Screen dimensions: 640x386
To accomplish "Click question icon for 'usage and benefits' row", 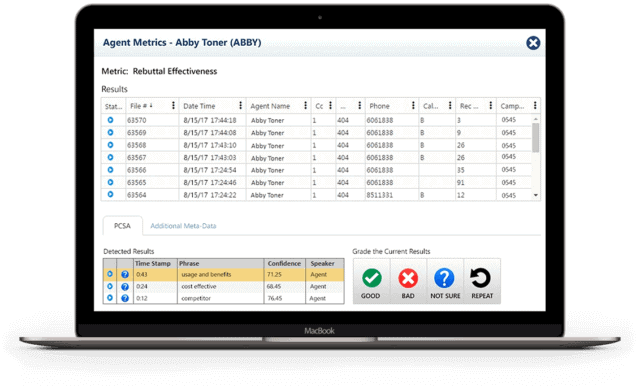I will [125, 275].
